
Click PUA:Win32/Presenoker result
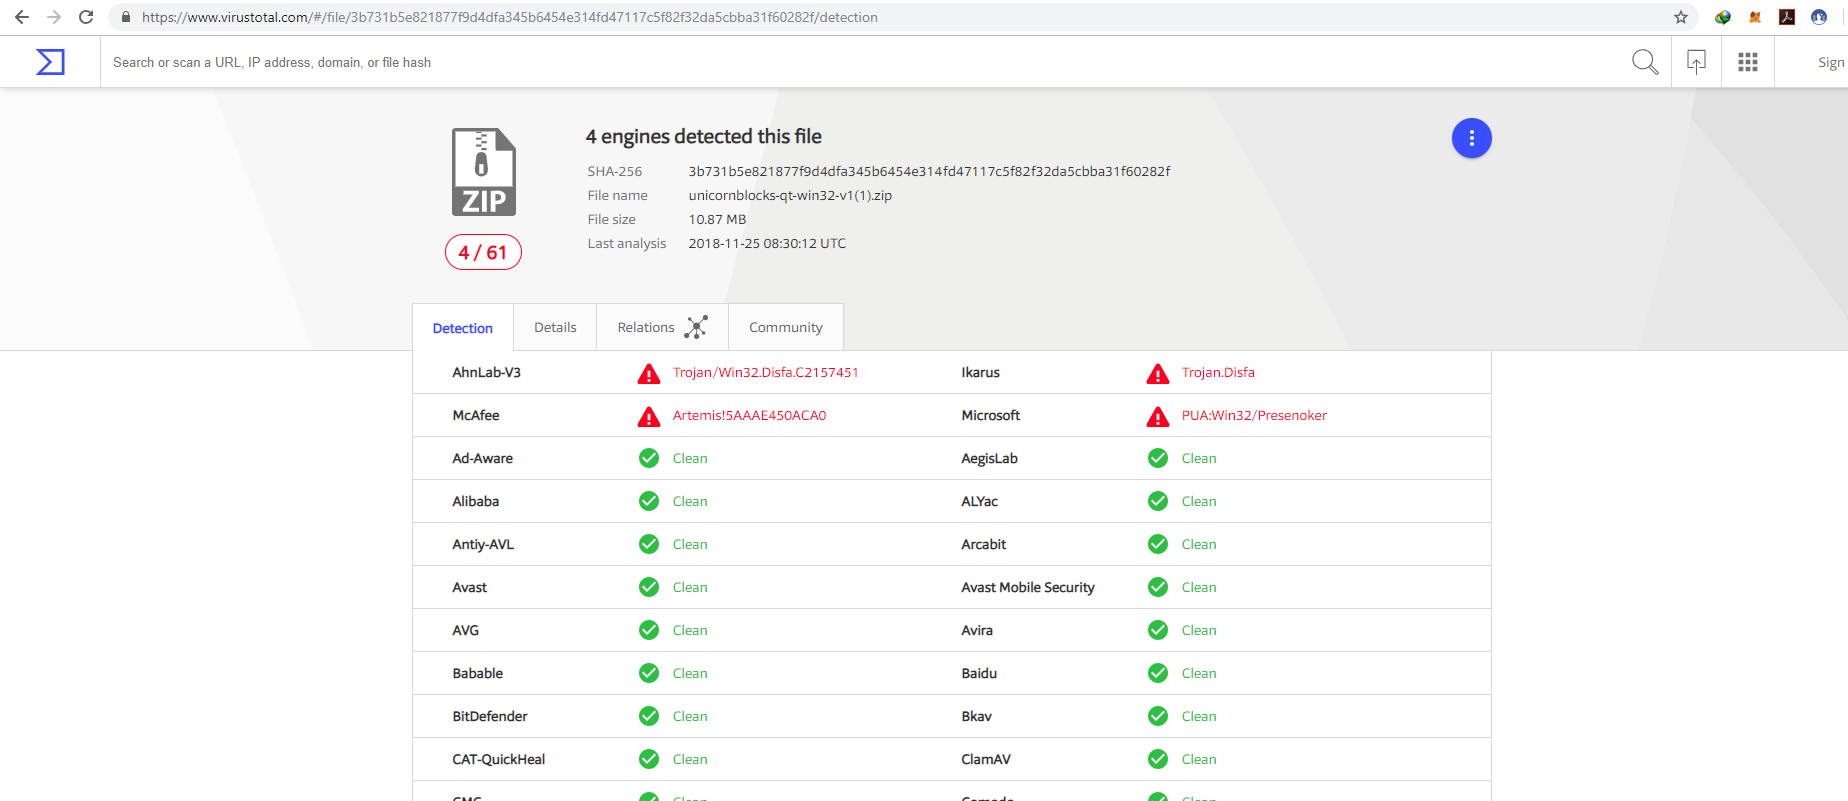(1254, 415)
